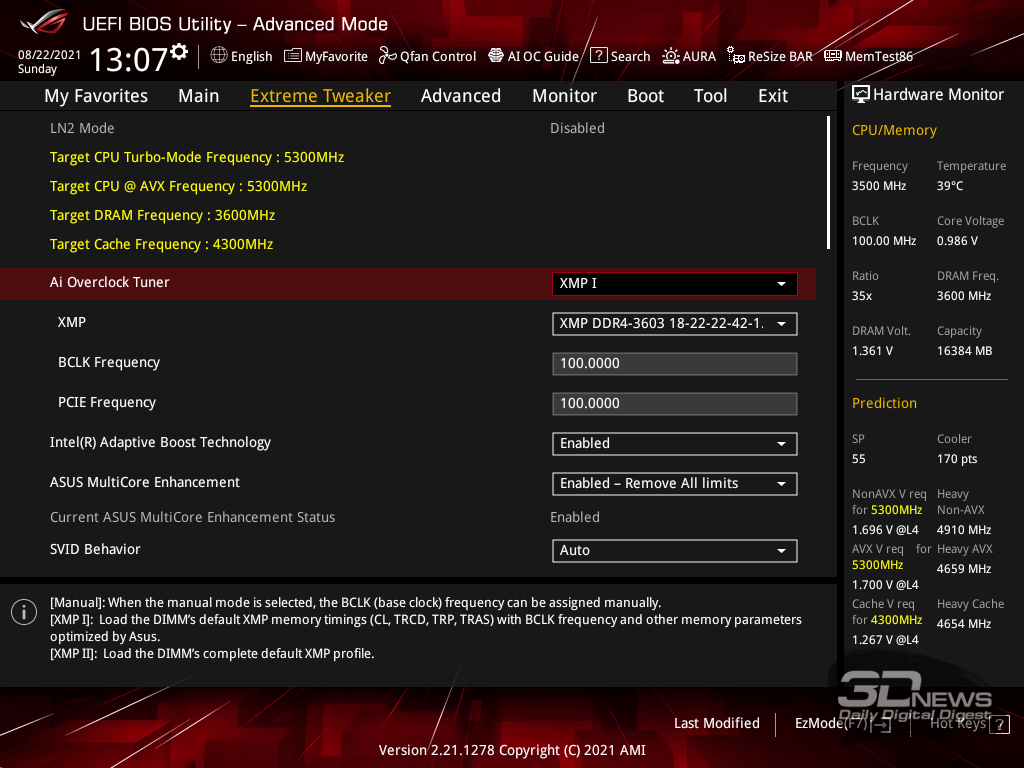Click the MyFavorite list icon
This screenshot has width=1024, height=768.
click(293, 56)
